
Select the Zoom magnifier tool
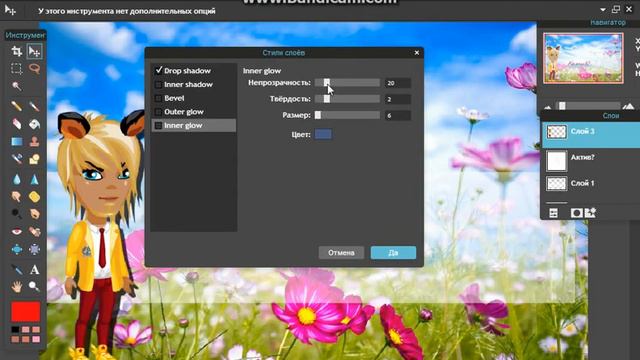[x=34, y=287]
